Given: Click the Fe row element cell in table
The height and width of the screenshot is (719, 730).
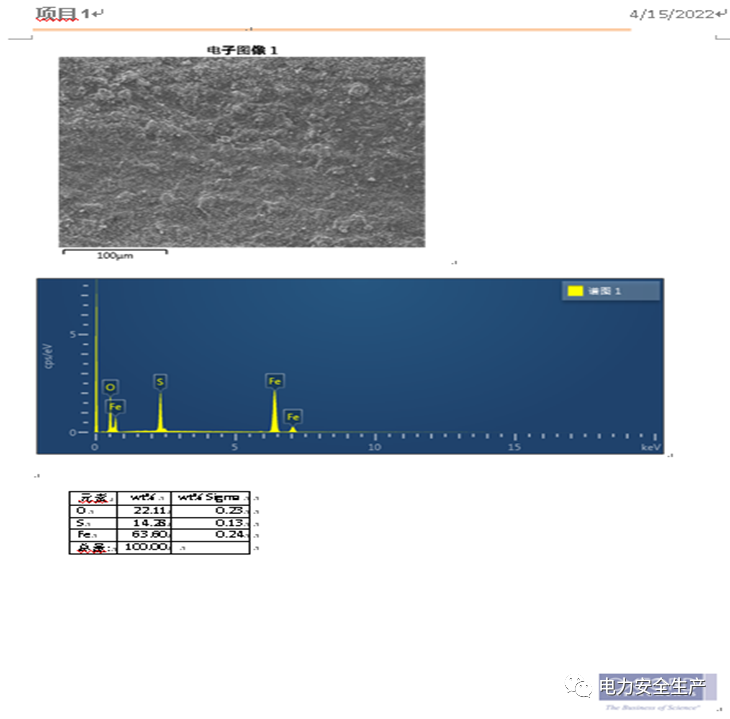Looking at the screenshot, I should (93, 535).
